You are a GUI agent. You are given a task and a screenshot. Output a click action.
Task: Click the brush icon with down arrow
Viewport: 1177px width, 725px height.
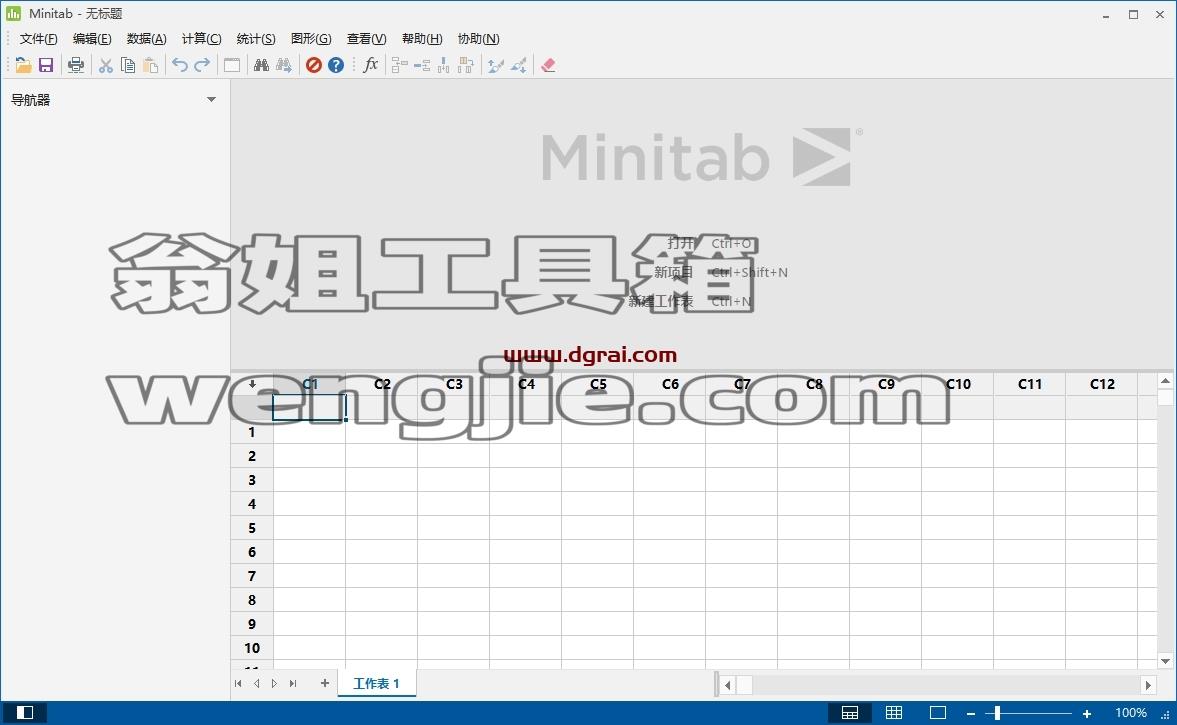pyautogui.click(x=519, y=65)
